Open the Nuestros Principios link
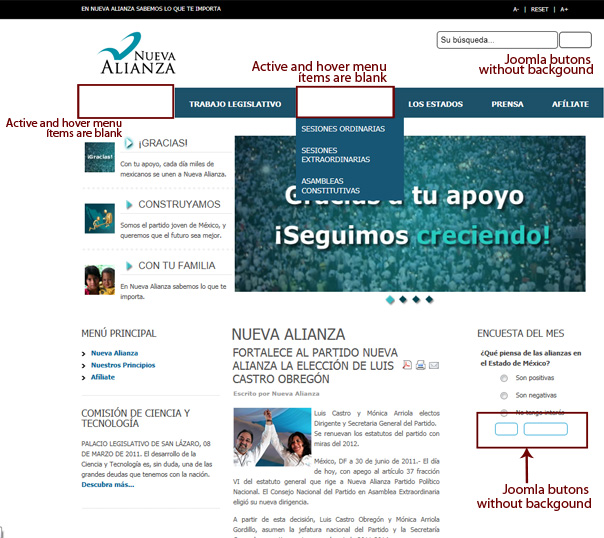This screenshot has height=538, width=604. pyautogui.click(x=123, y=365)
